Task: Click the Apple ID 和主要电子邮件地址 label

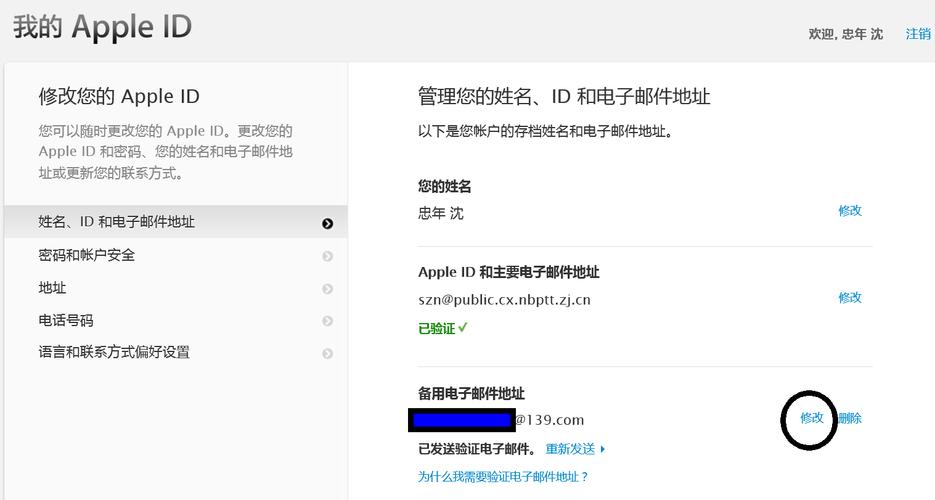Action: tap(509, 272)
